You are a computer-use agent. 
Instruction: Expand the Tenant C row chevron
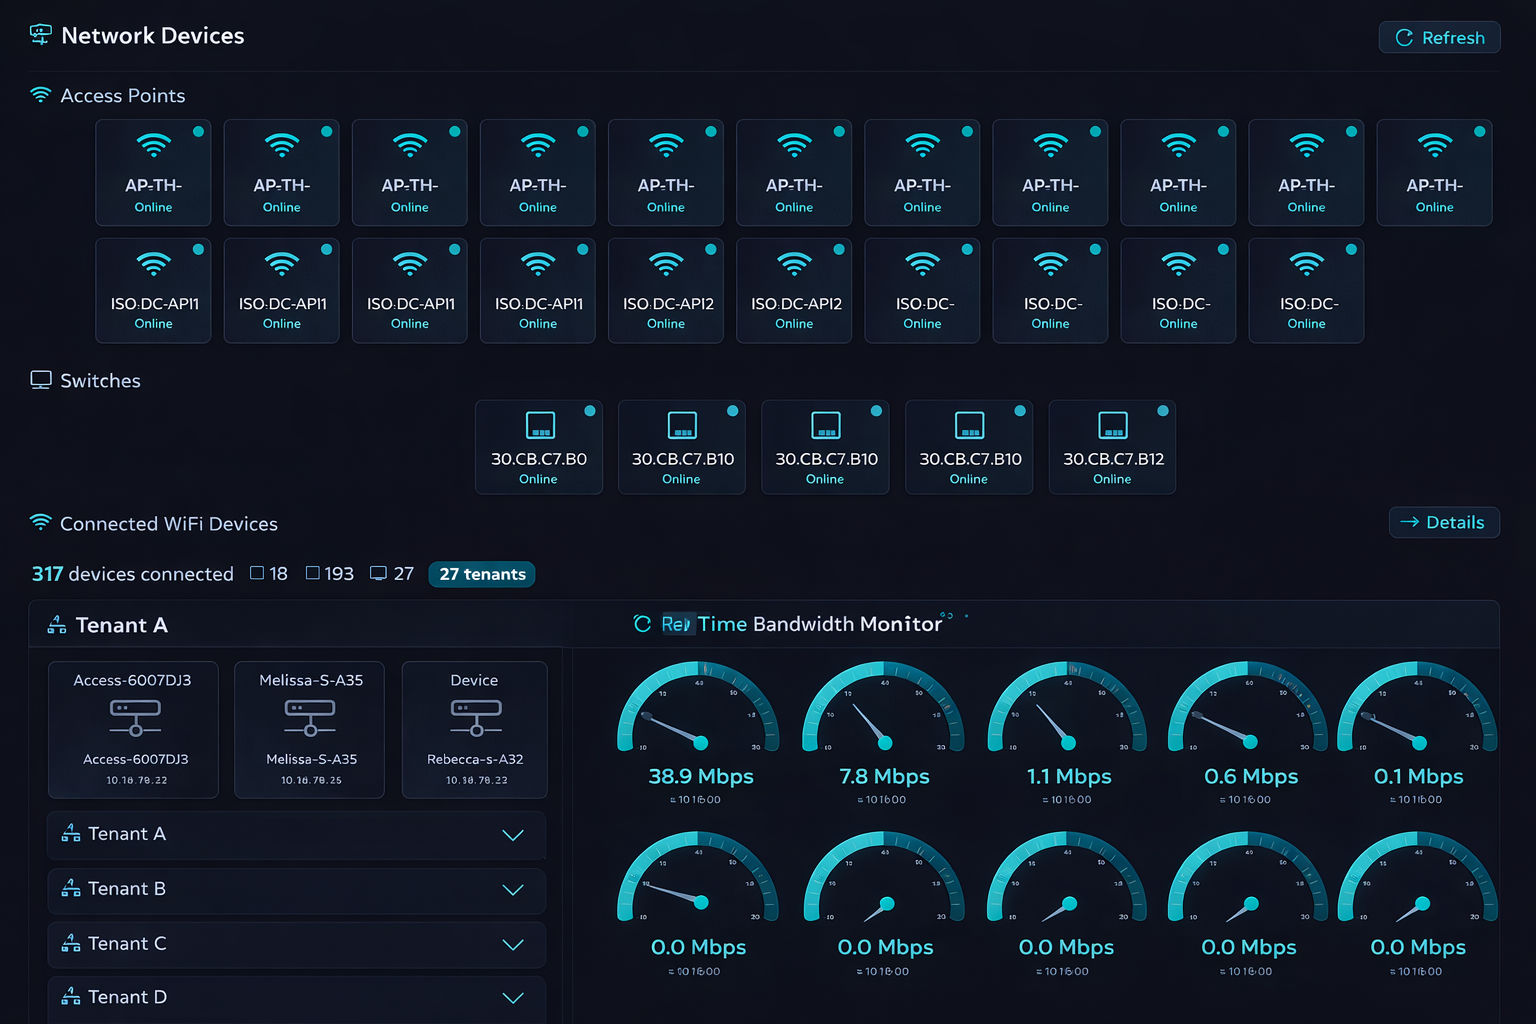pyautogui.click(x=513, y=945)
